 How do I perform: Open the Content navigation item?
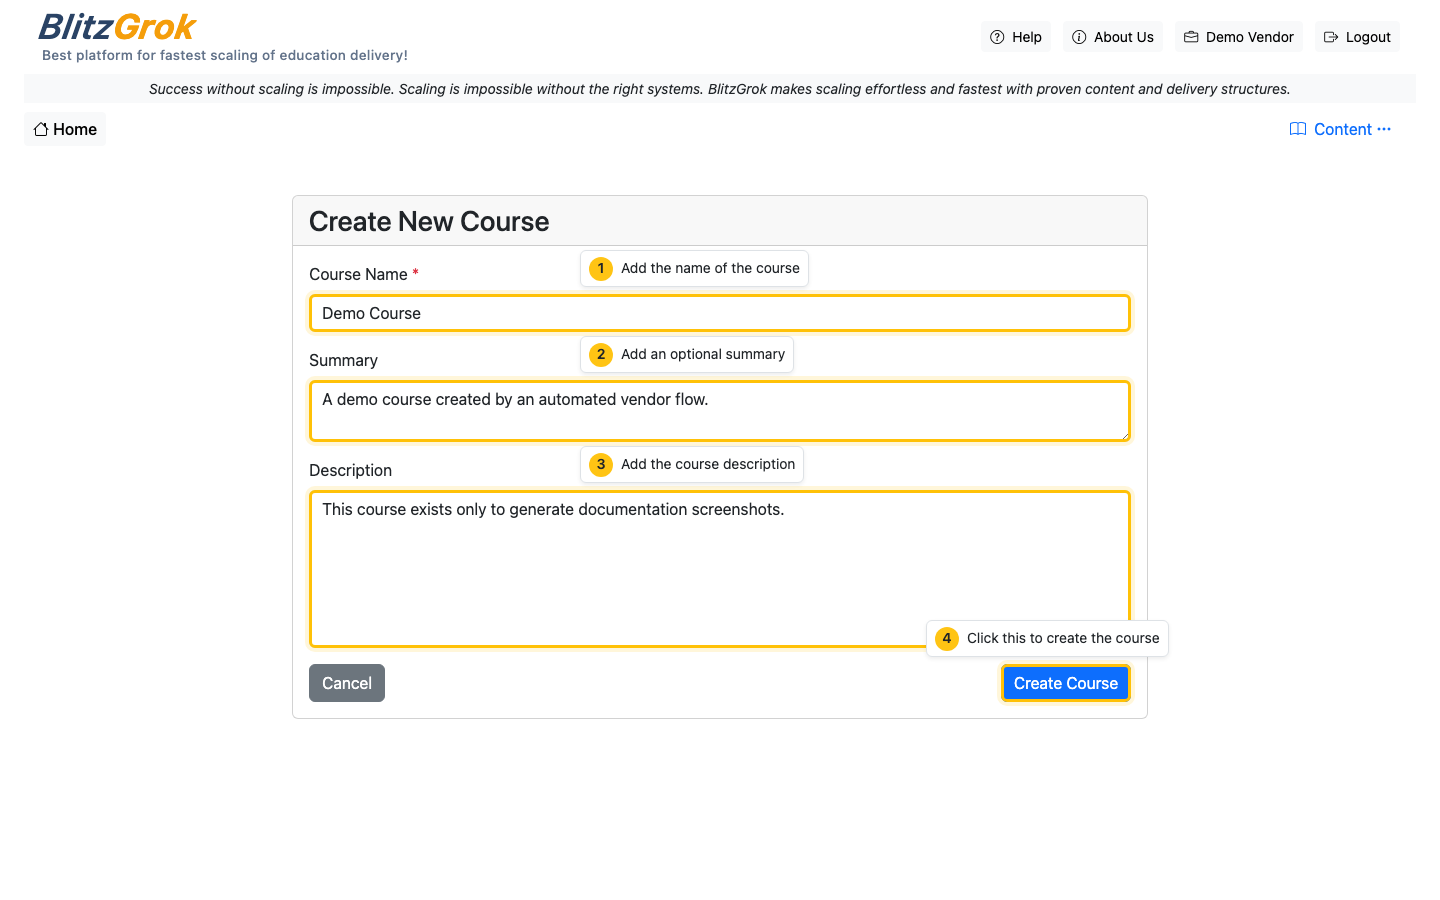point(1342,128)
